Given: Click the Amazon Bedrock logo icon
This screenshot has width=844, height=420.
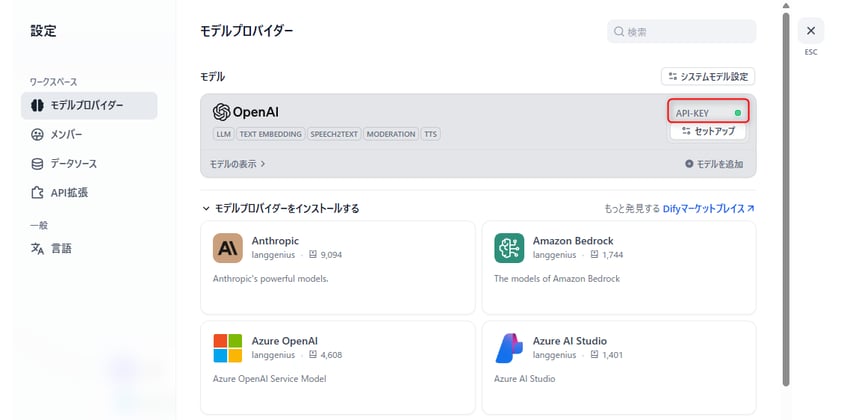Looking at the screenshot, I should (x=509, y=248).
